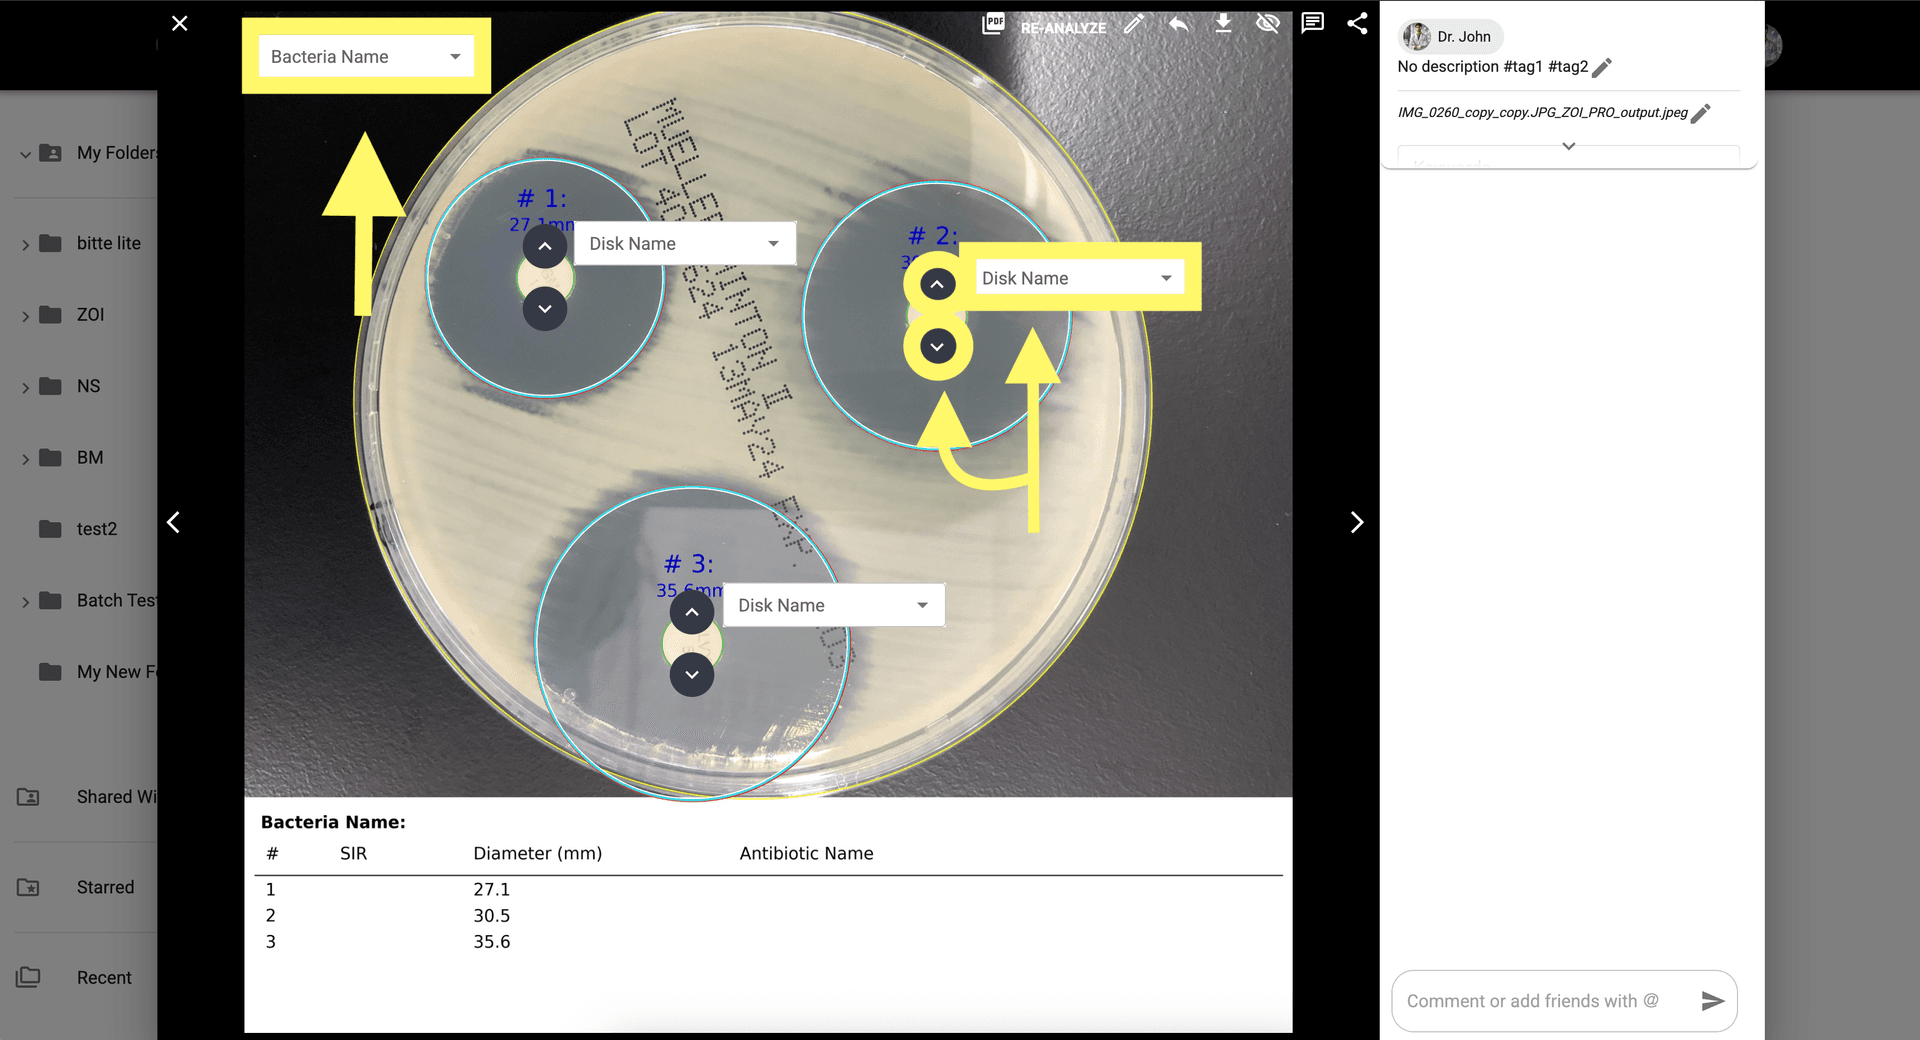Viewport: 1920px width, 1040px height.
Task: Edit the description with the pencil icon
Action: point(1602,67)
